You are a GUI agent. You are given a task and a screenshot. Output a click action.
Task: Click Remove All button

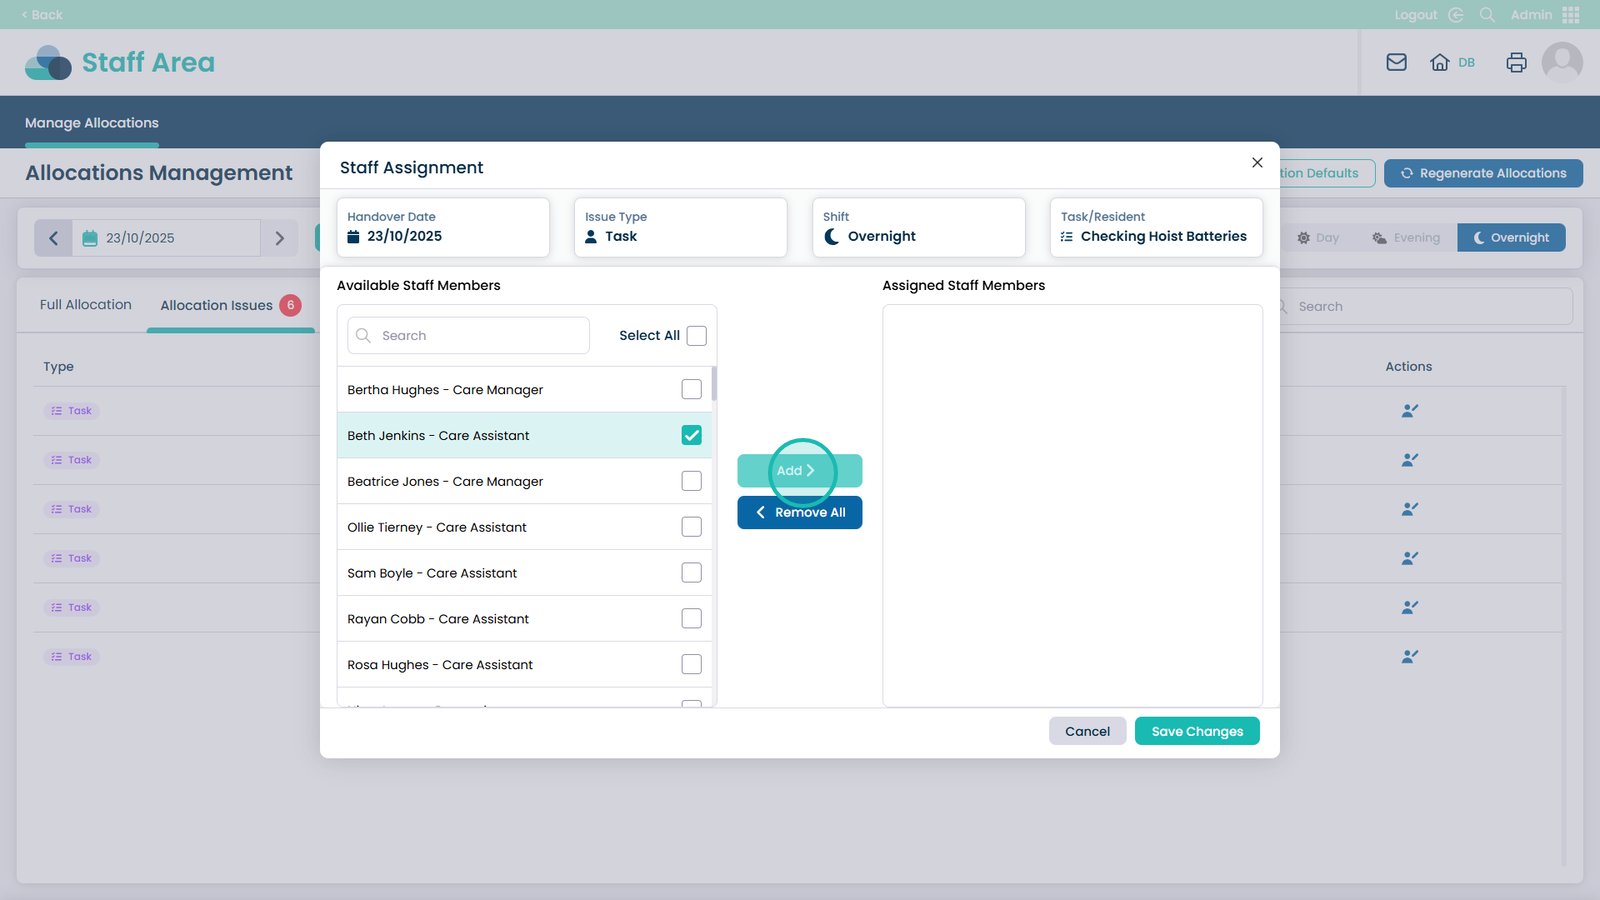pyautogui.click(x=799, y=513)
